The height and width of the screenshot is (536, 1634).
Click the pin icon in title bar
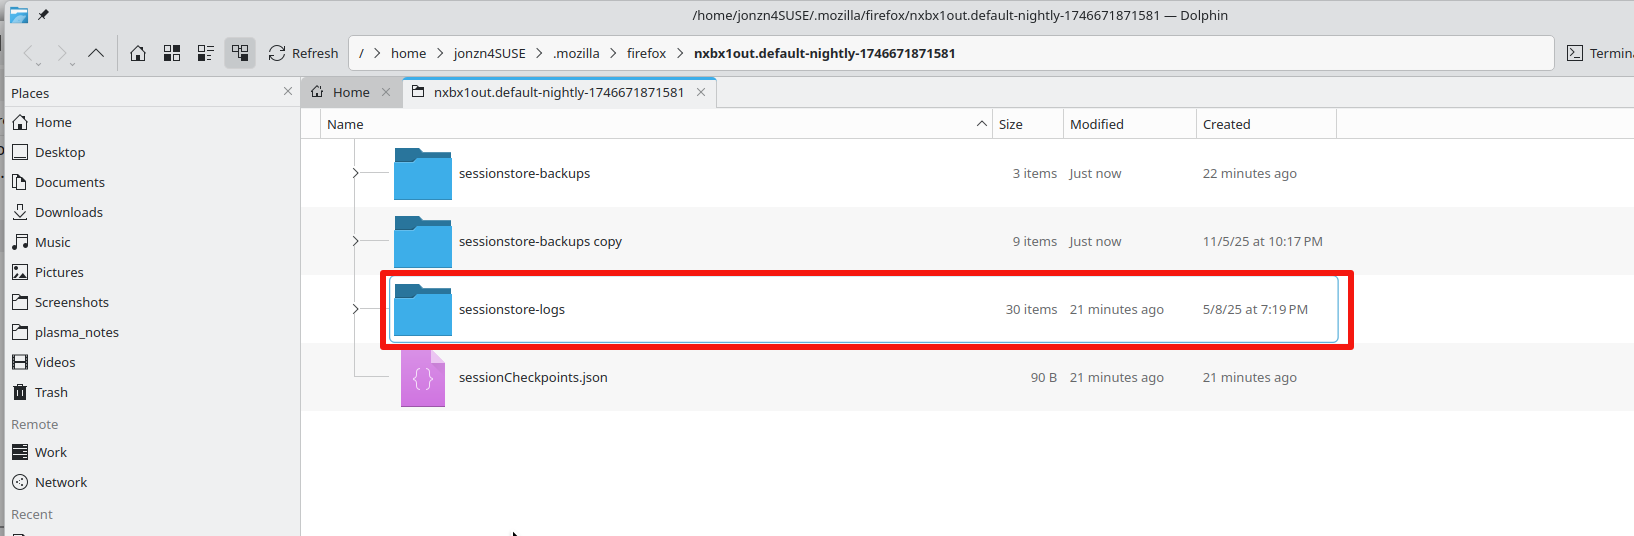[x=43, y=15]
